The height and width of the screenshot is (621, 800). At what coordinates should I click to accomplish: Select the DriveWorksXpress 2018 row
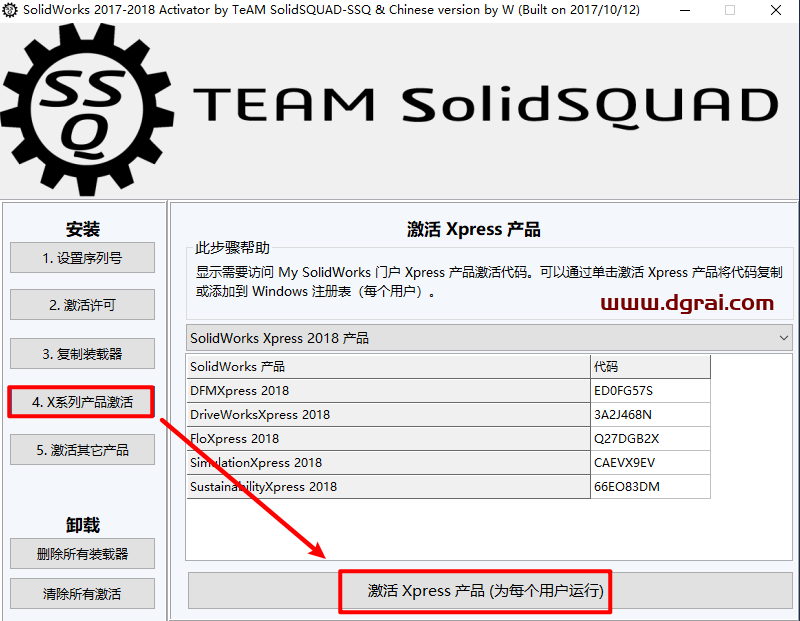448,415
